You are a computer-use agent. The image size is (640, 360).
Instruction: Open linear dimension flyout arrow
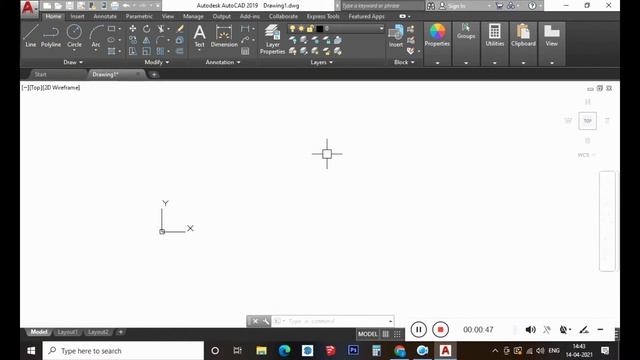point(253,29)
